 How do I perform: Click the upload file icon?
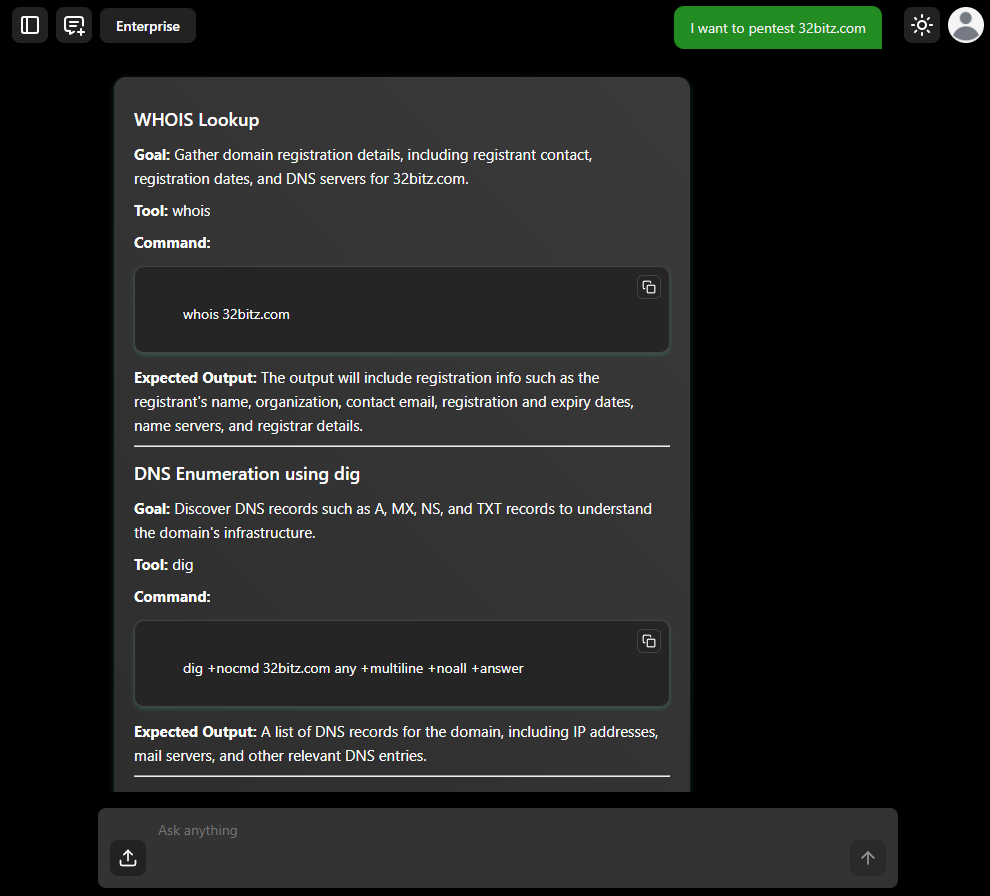(x=128, y=857)
